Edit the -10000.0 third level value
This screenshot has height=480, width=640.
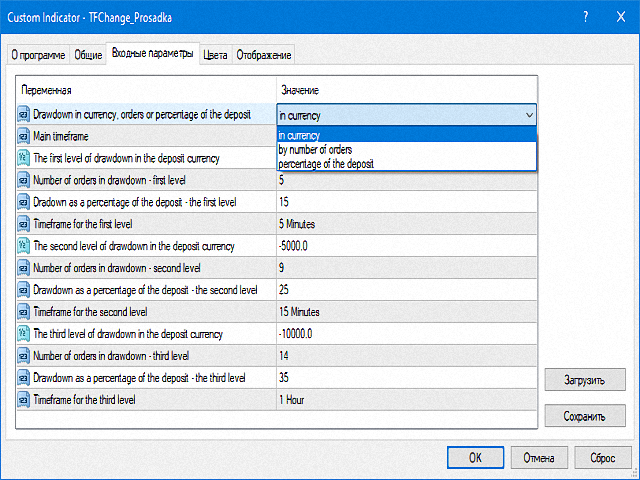pos(406,334)
